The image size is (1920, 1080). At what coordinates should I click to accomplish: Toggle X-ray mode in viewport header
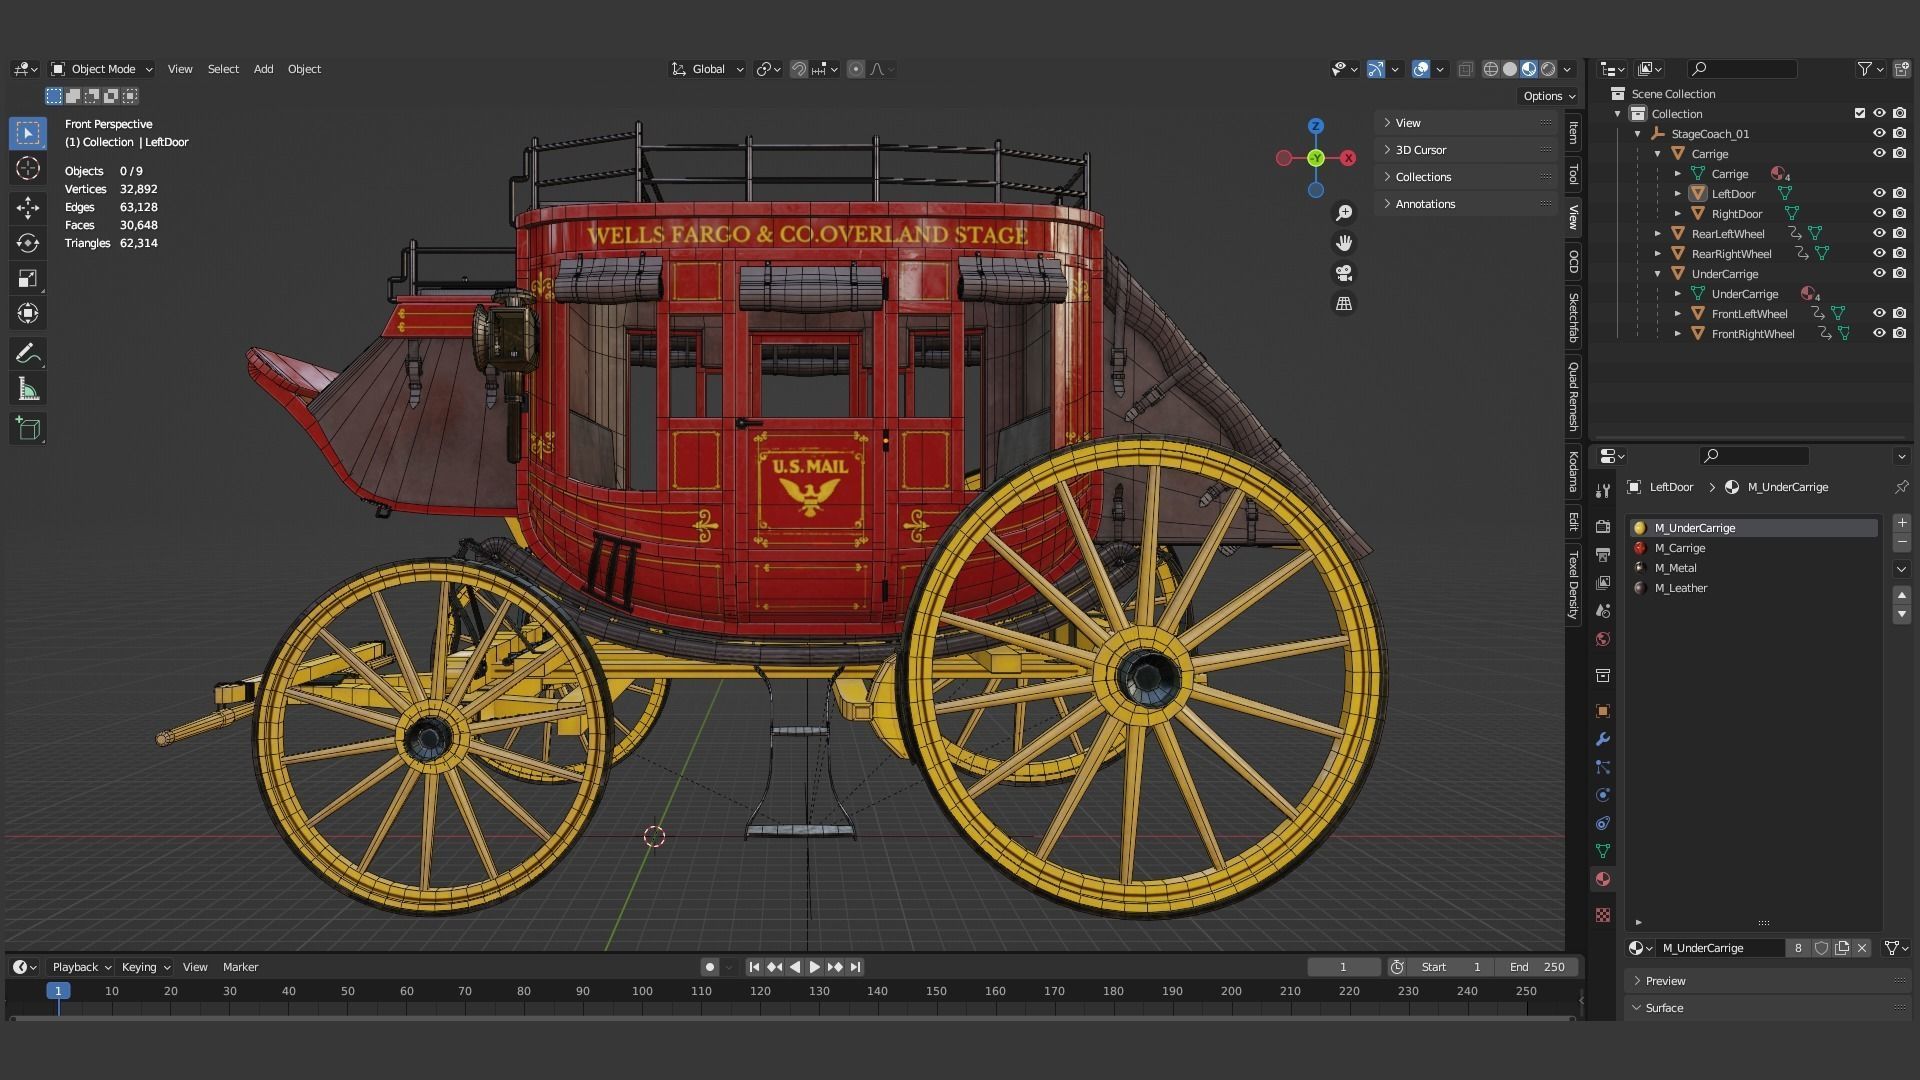(1465, 69)
